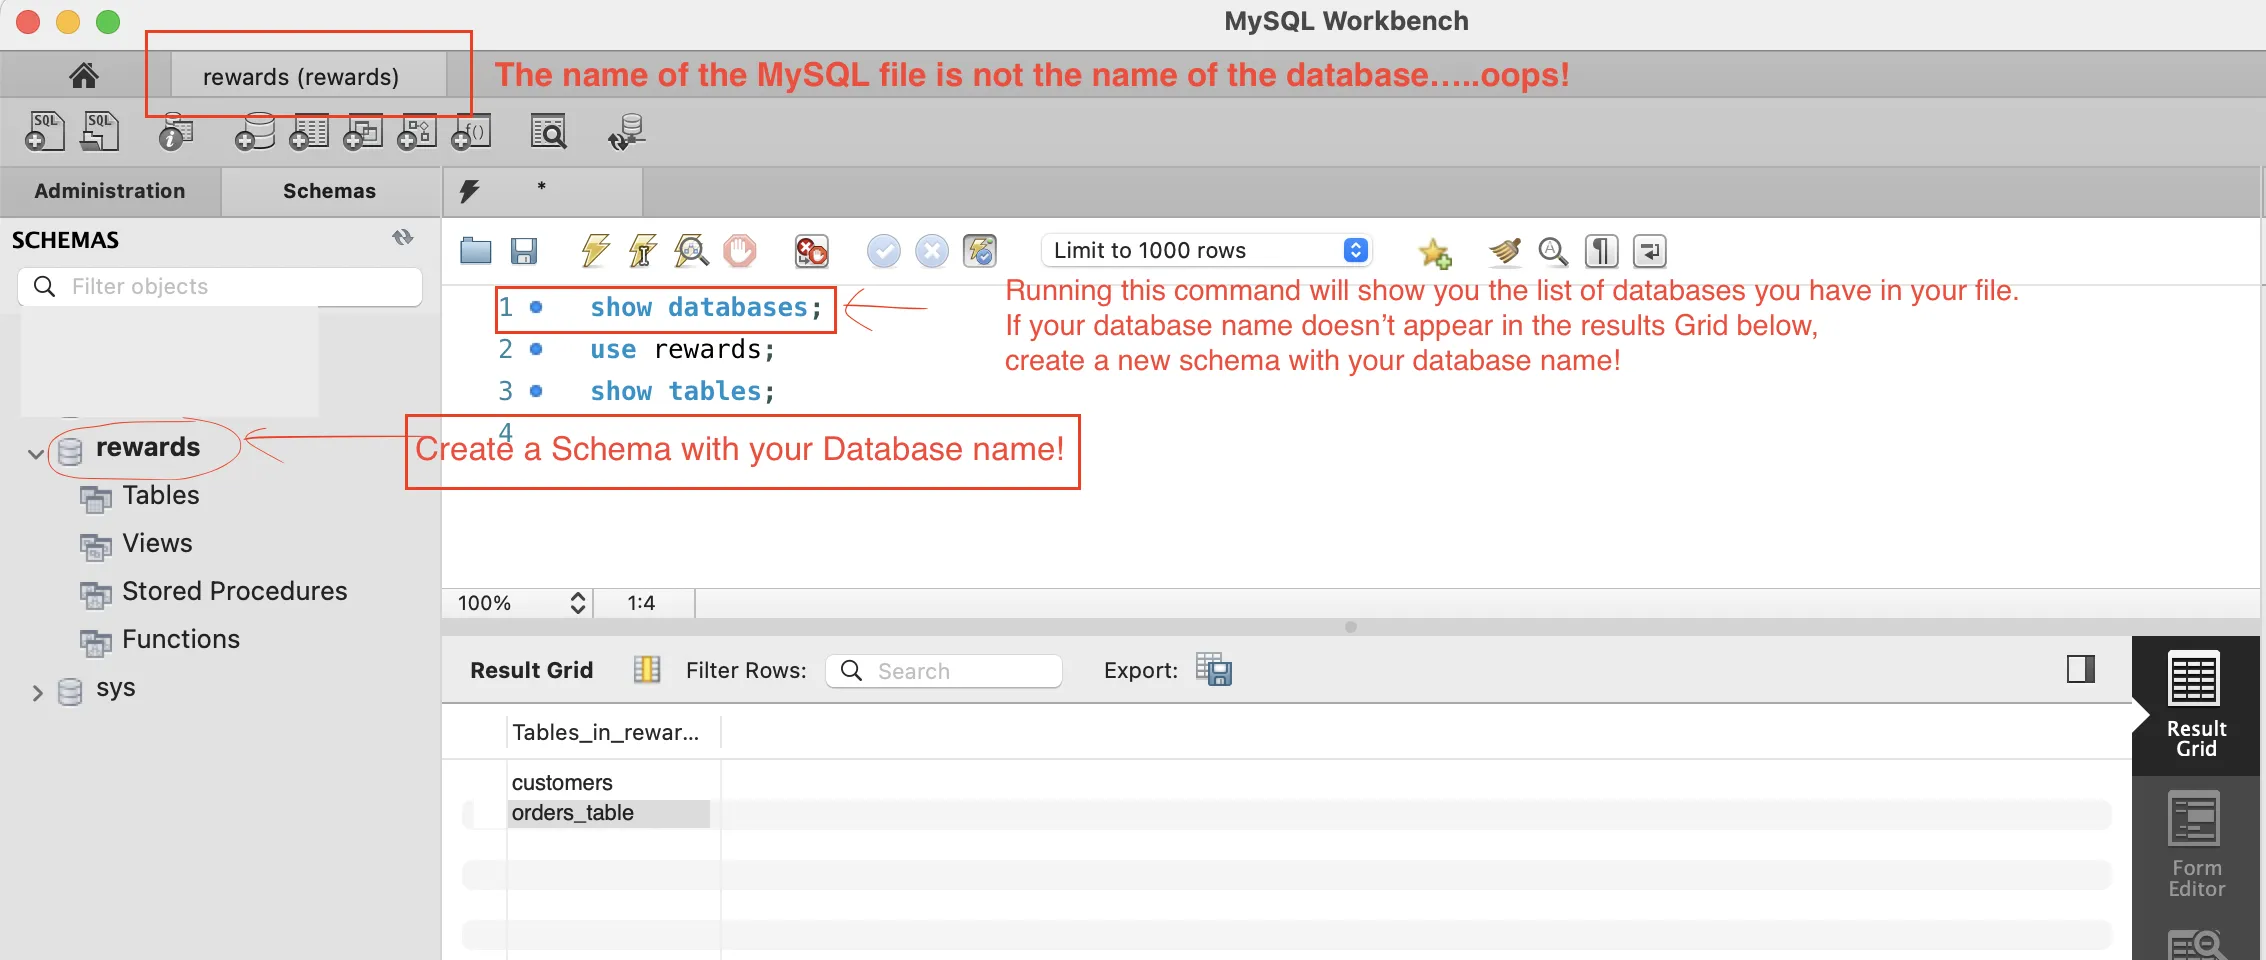Open a SQL script file in new tab
The image size is (2266, 960).
tap(99, 131)
